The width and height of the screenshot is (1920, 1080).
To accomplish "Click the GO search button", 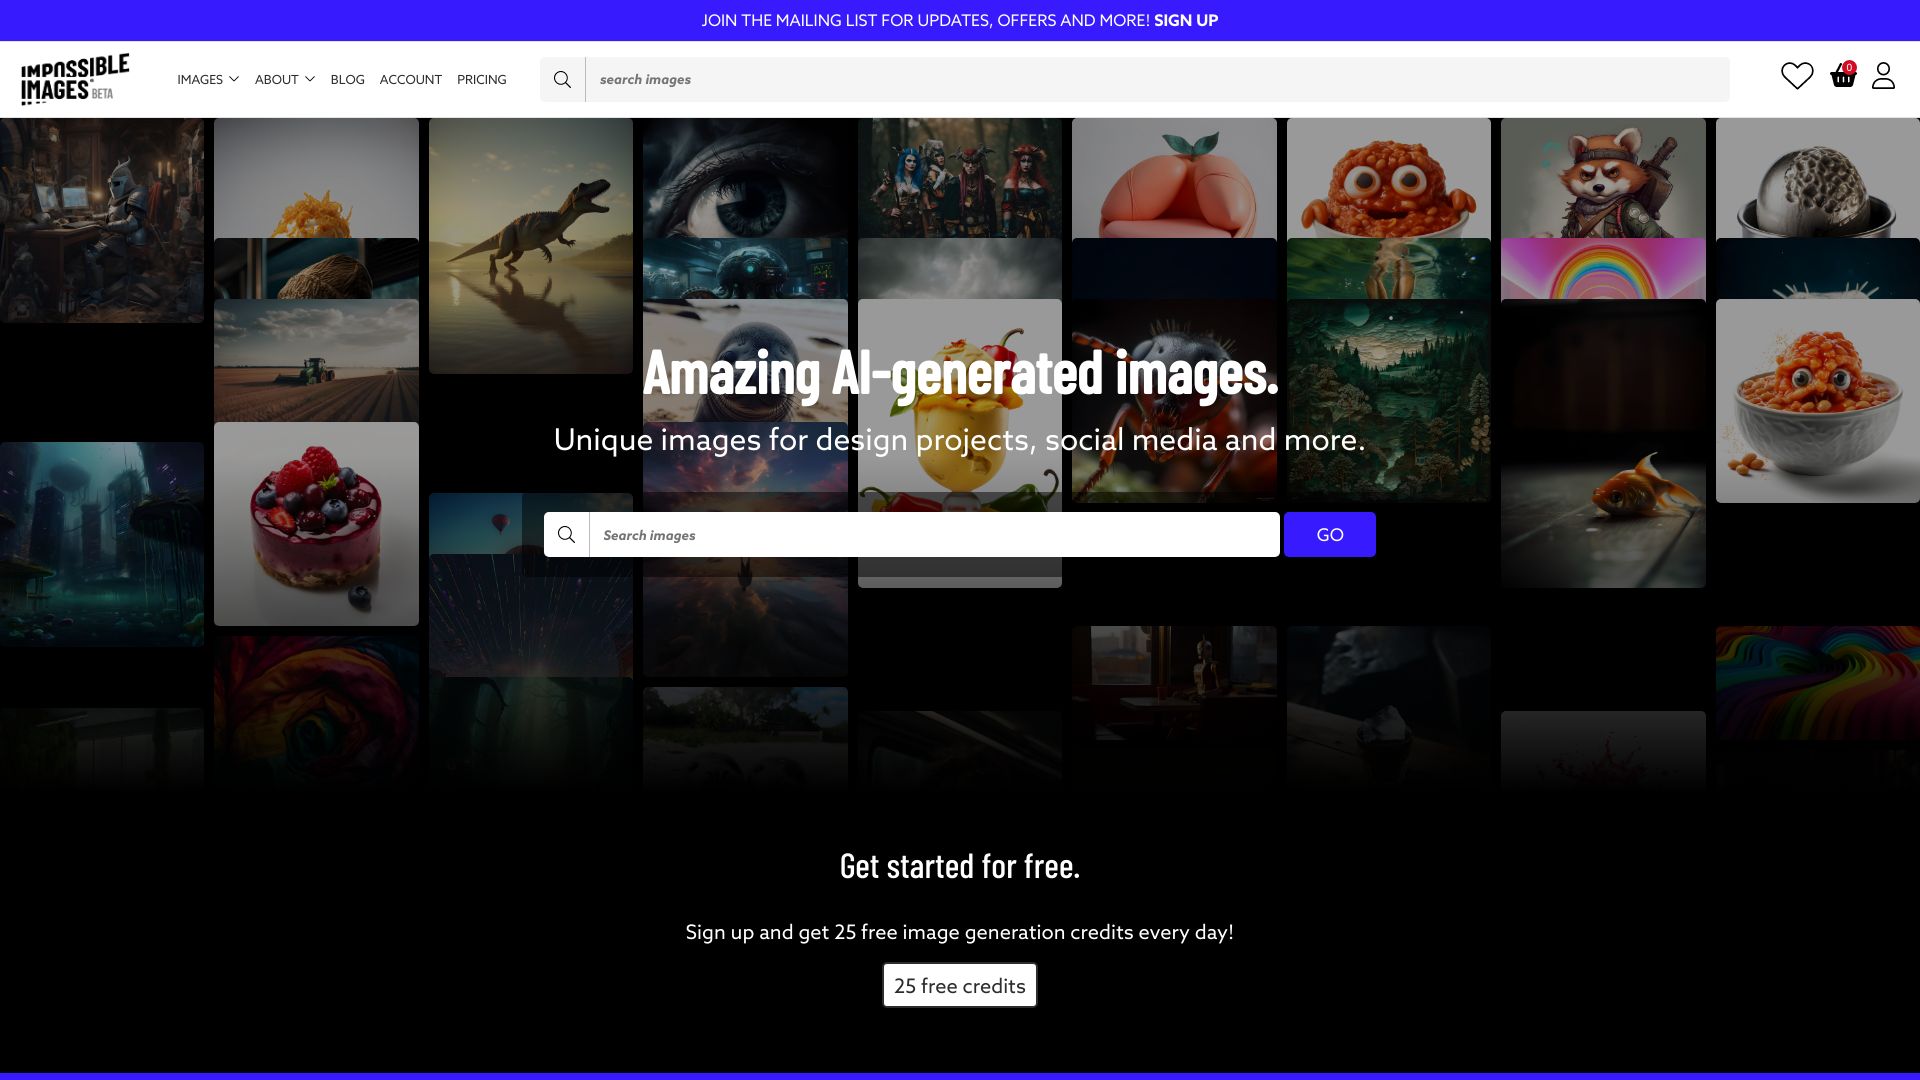I will coord(1329,534).
